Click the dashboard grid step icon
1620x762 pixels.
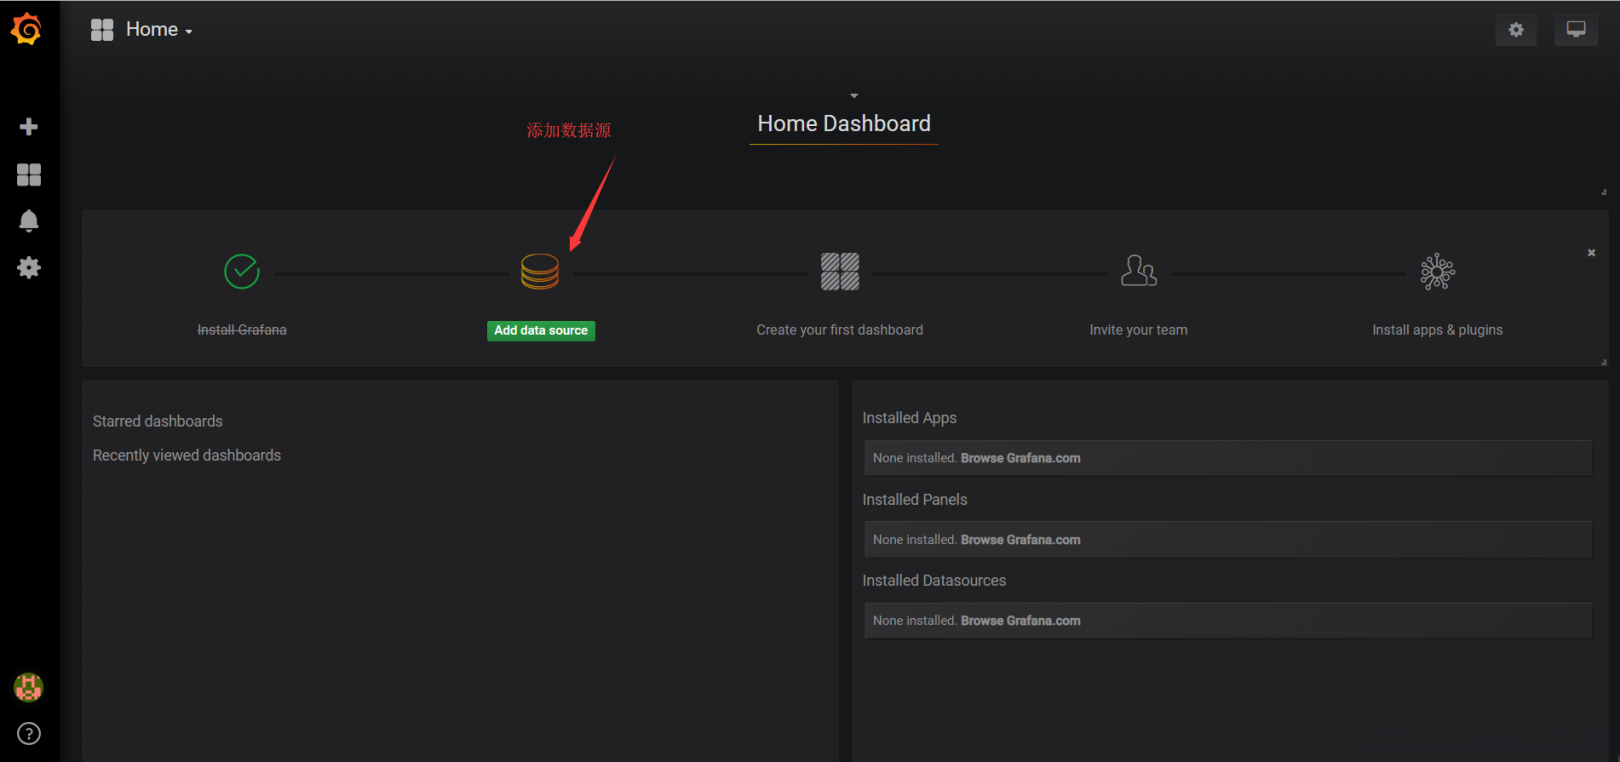coord(840,271)
